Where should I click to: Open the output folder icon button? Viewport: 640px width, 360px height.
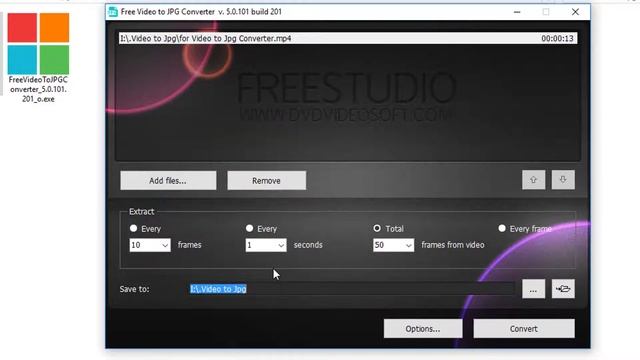tap(563, 289)
